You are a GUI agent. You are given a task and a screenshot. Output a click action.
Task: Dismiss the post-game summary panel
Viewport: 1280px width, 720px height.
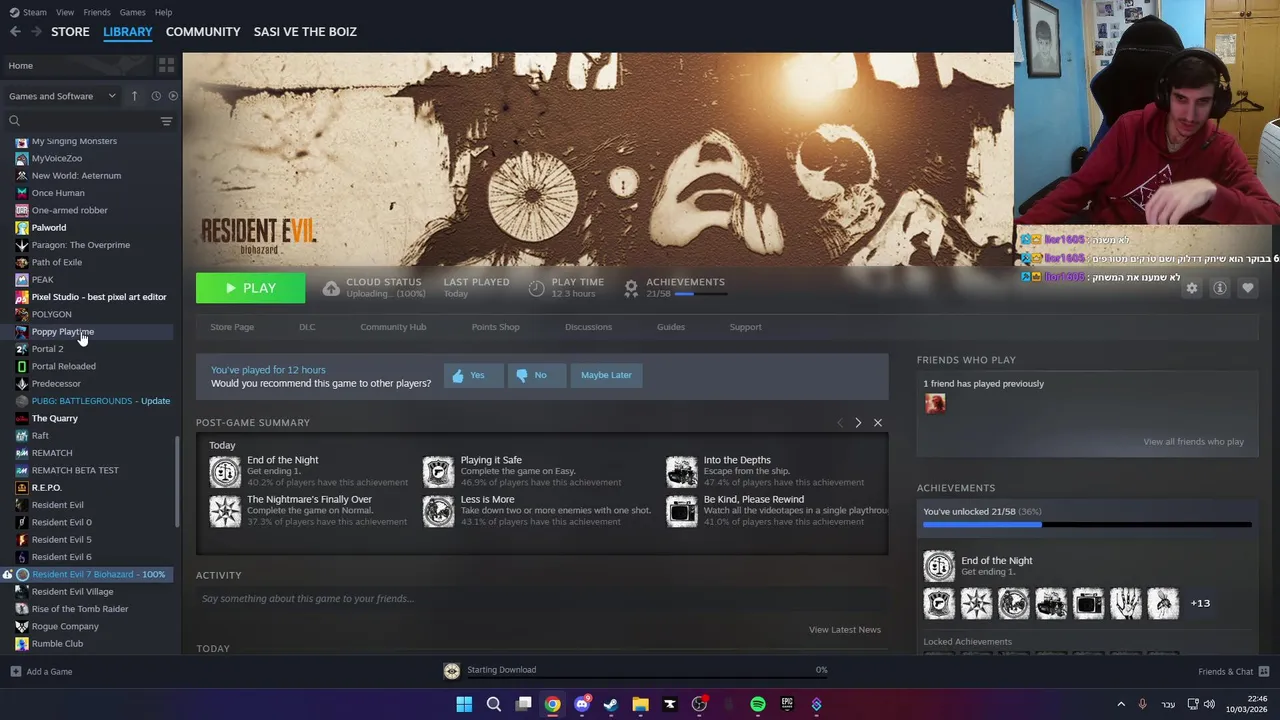point(878,423)
